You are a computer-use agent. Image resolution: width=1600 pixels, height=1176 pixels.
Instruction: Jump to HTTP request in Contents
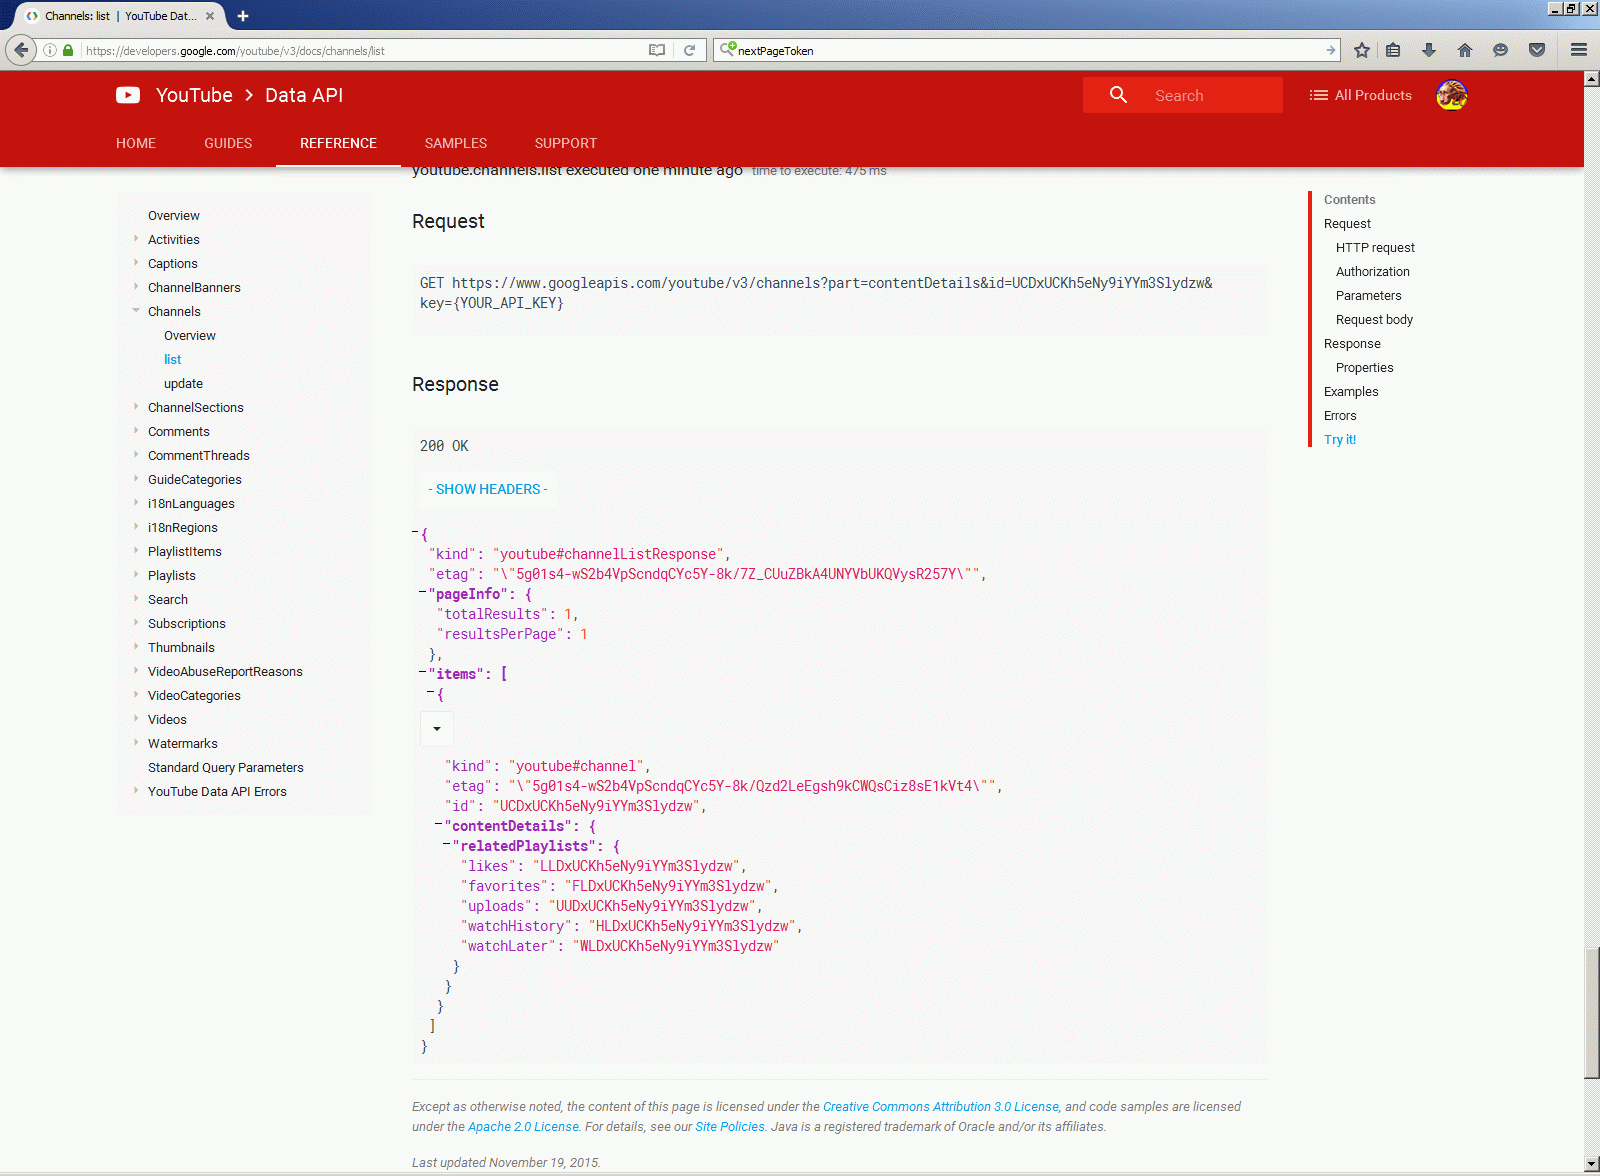click(1375, 248)
